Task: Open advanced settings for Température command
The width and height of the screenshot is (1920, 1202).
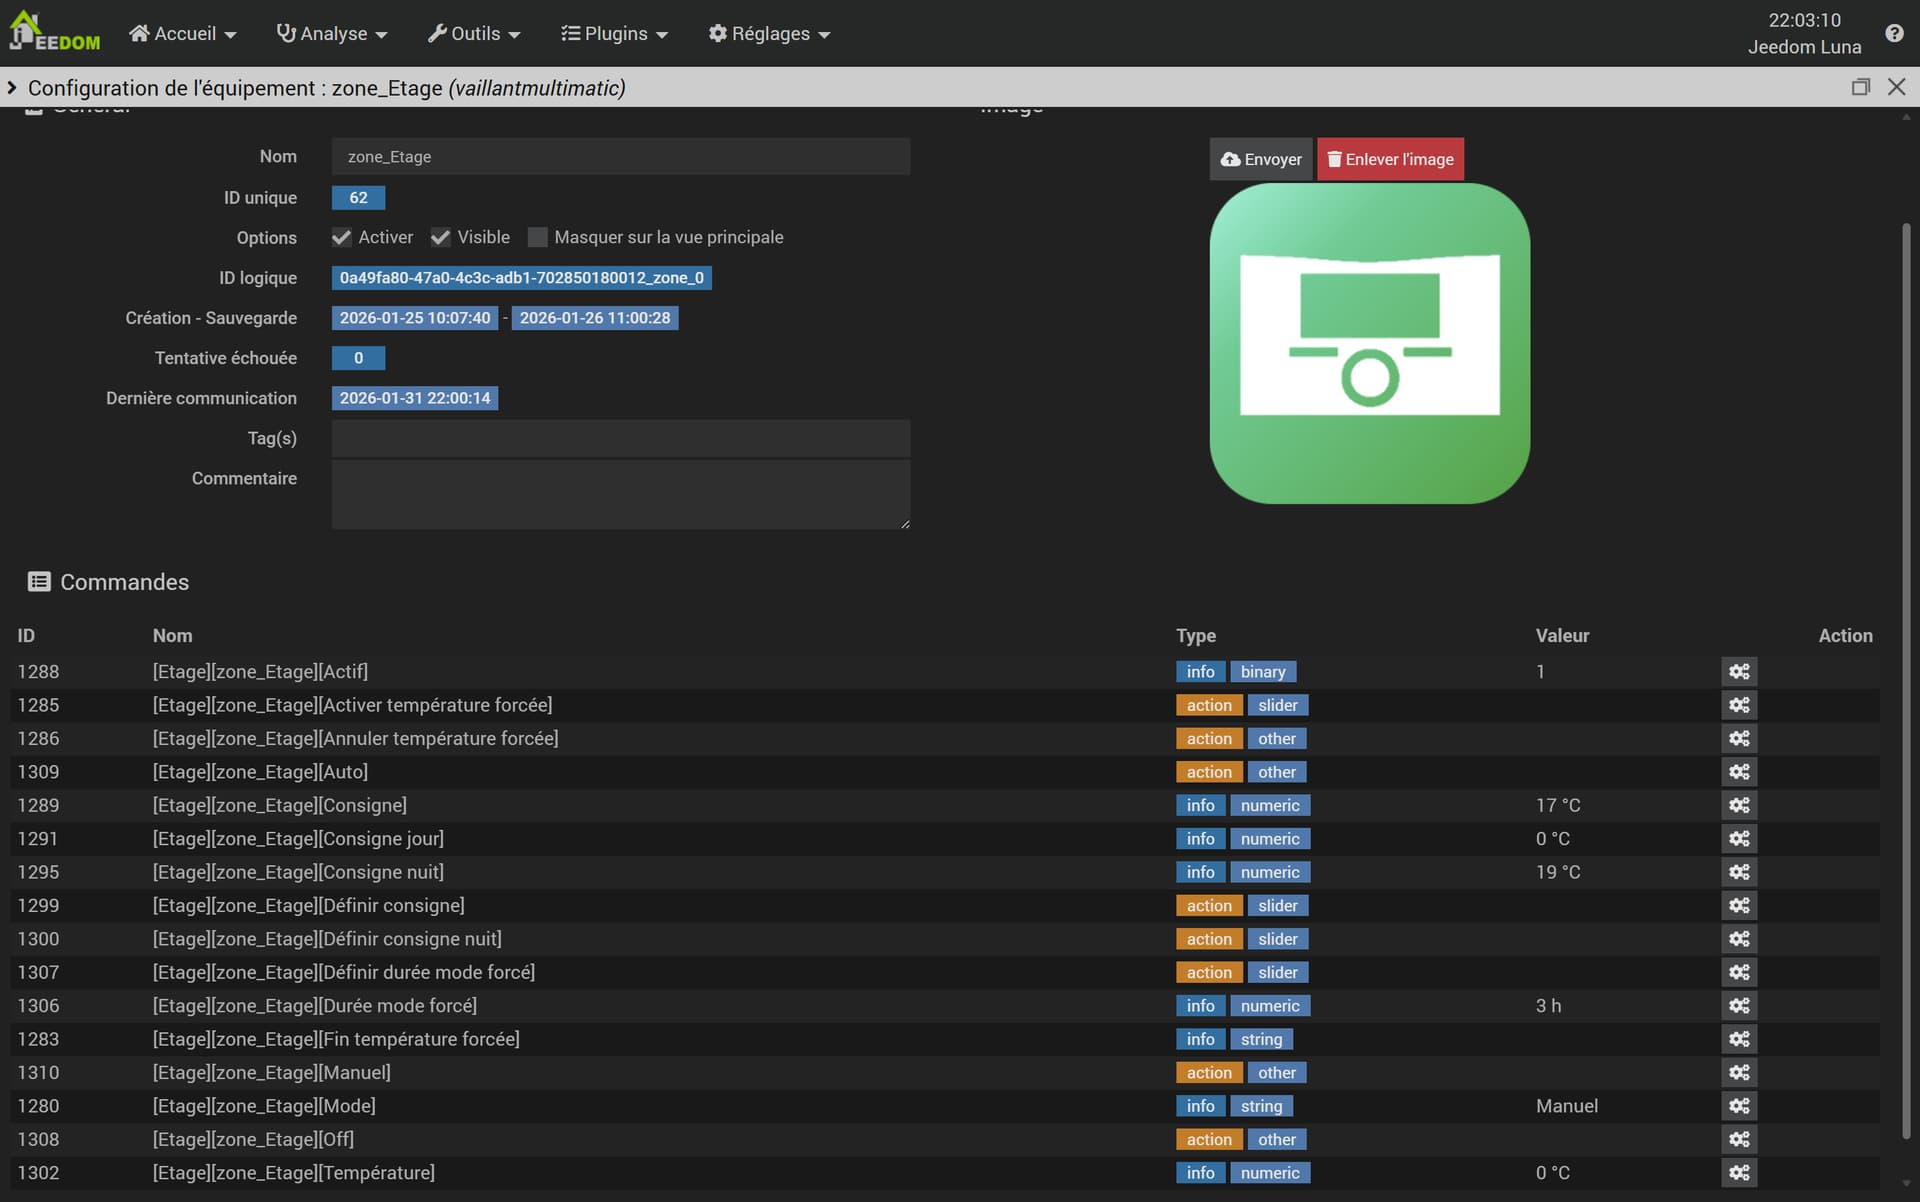Action: click(x=1739, y=1173)
